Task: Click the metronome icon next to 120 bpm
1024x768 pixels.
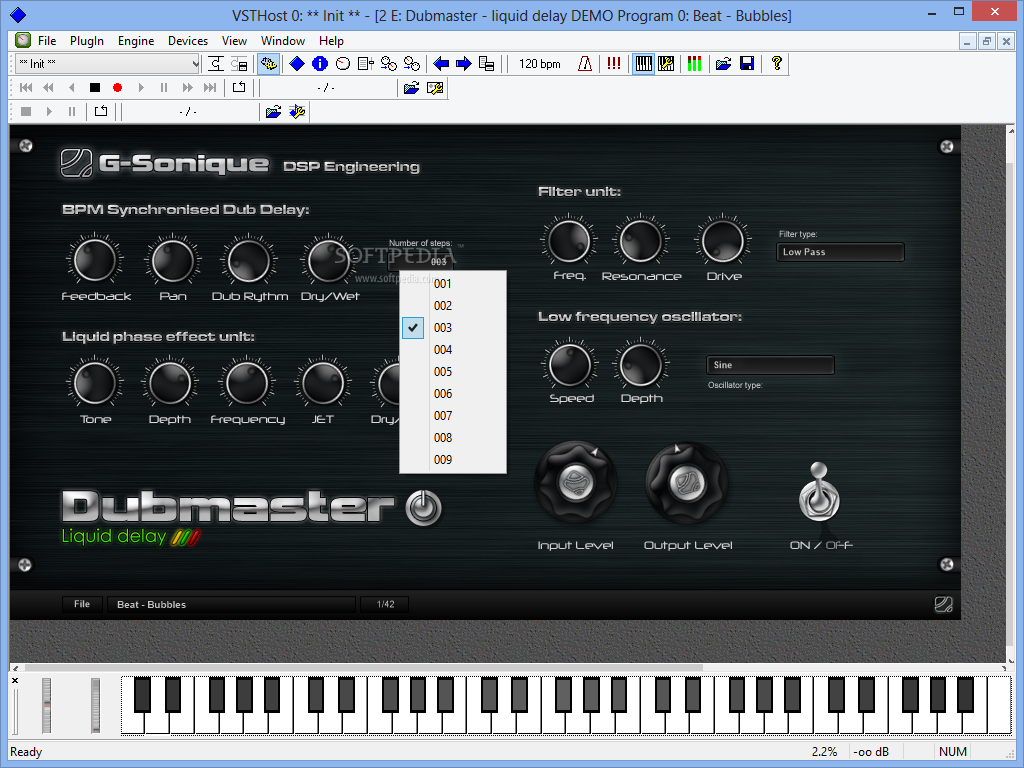Action: point(585,63)
